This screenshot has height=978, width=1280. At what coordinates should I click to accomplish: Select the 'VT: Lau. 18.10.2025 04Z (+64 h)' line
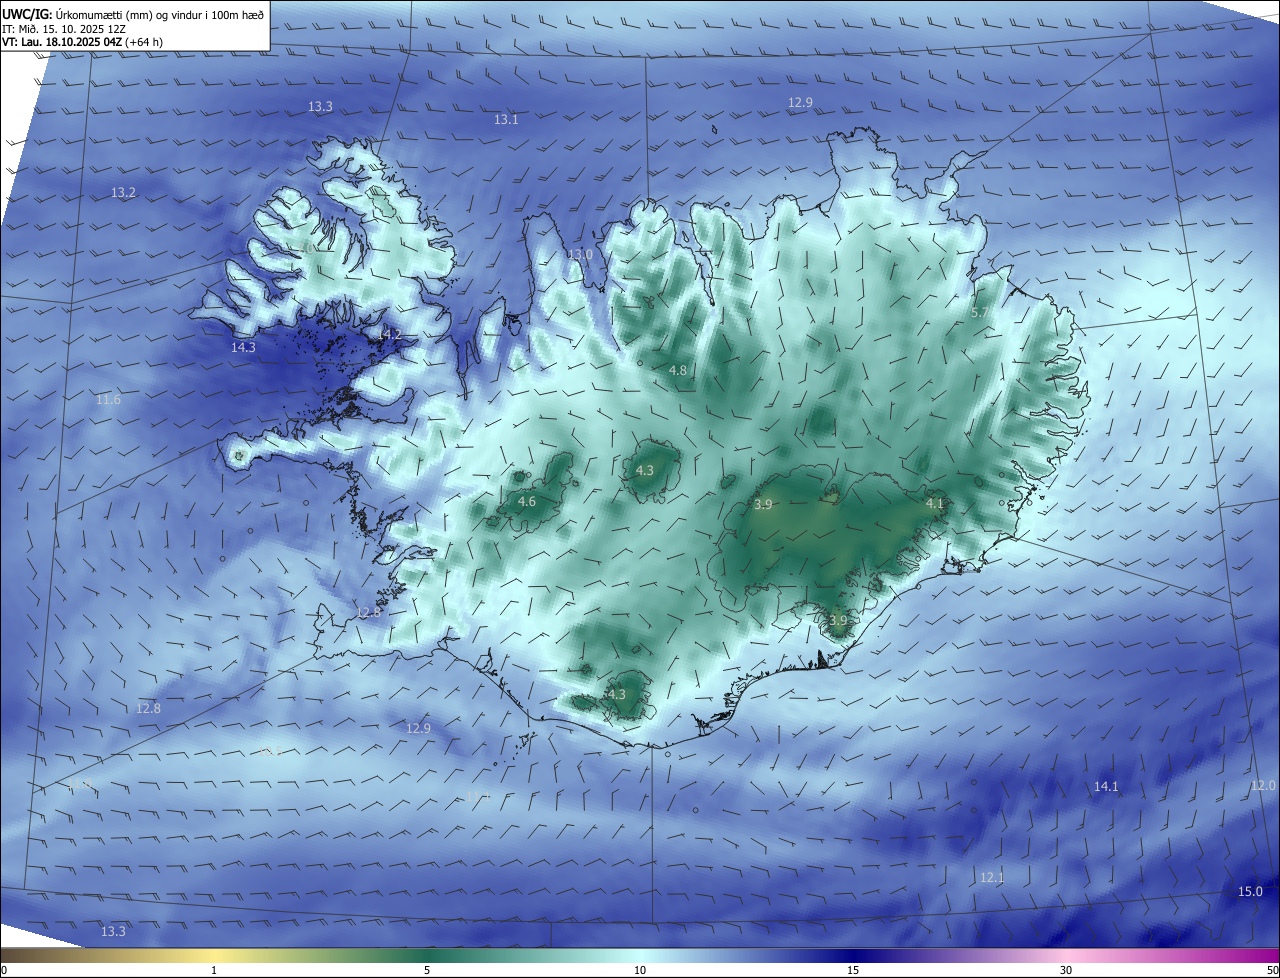(x=82, y=42)
